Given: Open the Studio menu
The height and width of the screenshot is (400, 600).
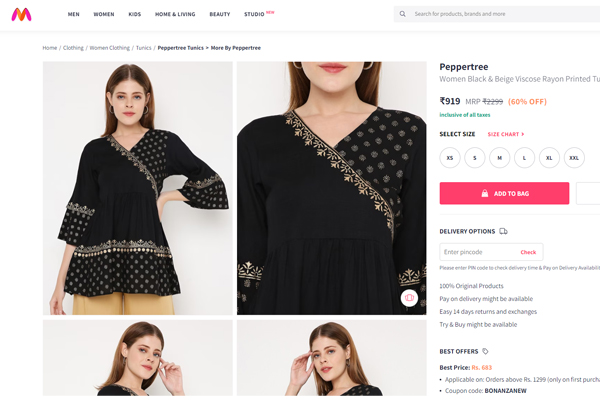Looking at the screenshot, I should tap(254, 14).
